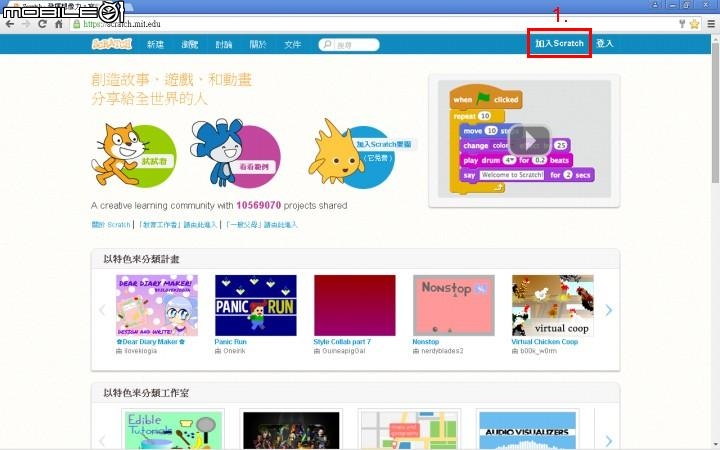This screenshot has height=450, width=720.
Task: Show previous featured projects with left arrow
Action: click(x=102, y=310)
